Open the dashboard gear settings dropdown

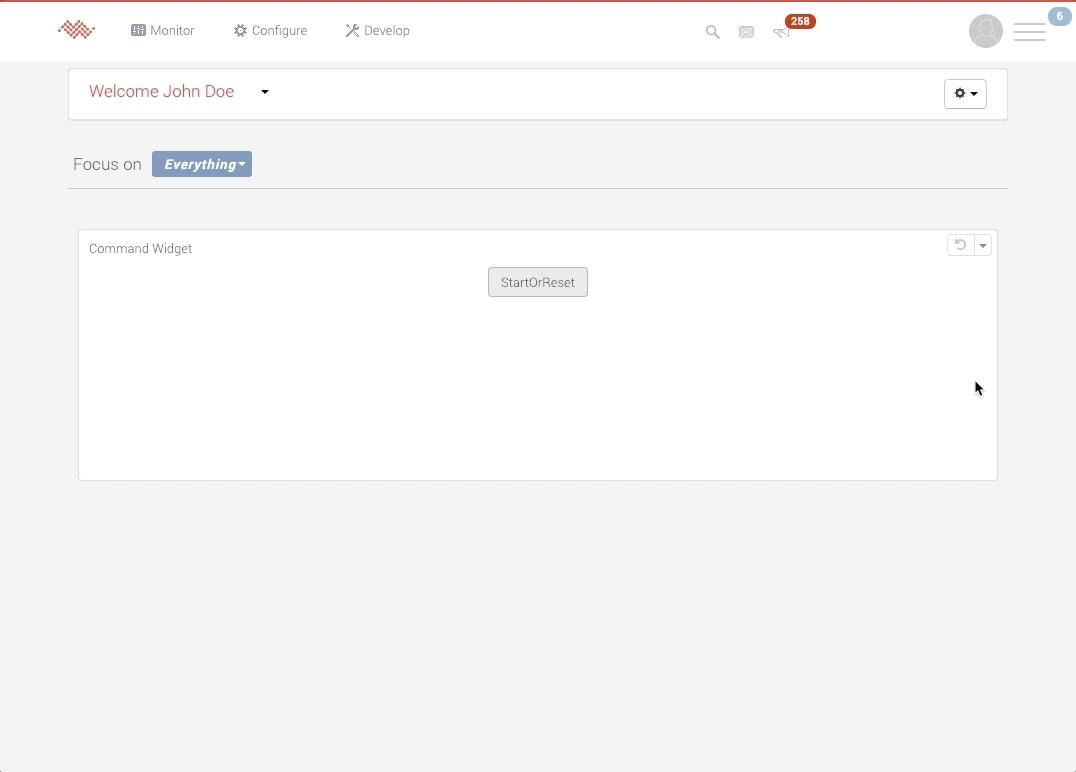(965, 93)
